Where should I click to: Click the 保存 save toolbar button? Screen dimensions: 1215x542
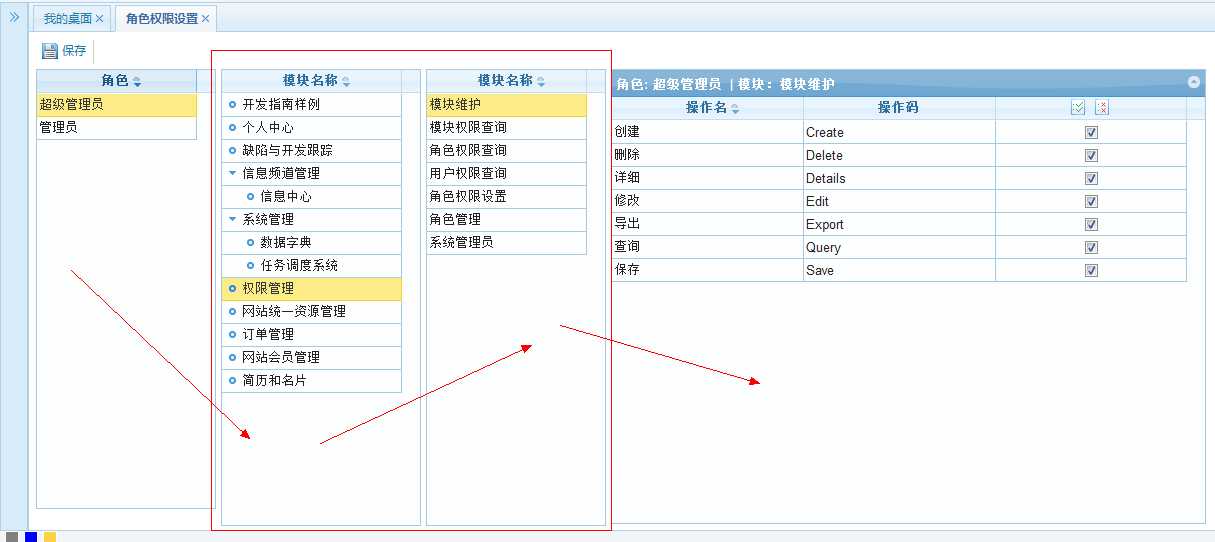point(64,50)
